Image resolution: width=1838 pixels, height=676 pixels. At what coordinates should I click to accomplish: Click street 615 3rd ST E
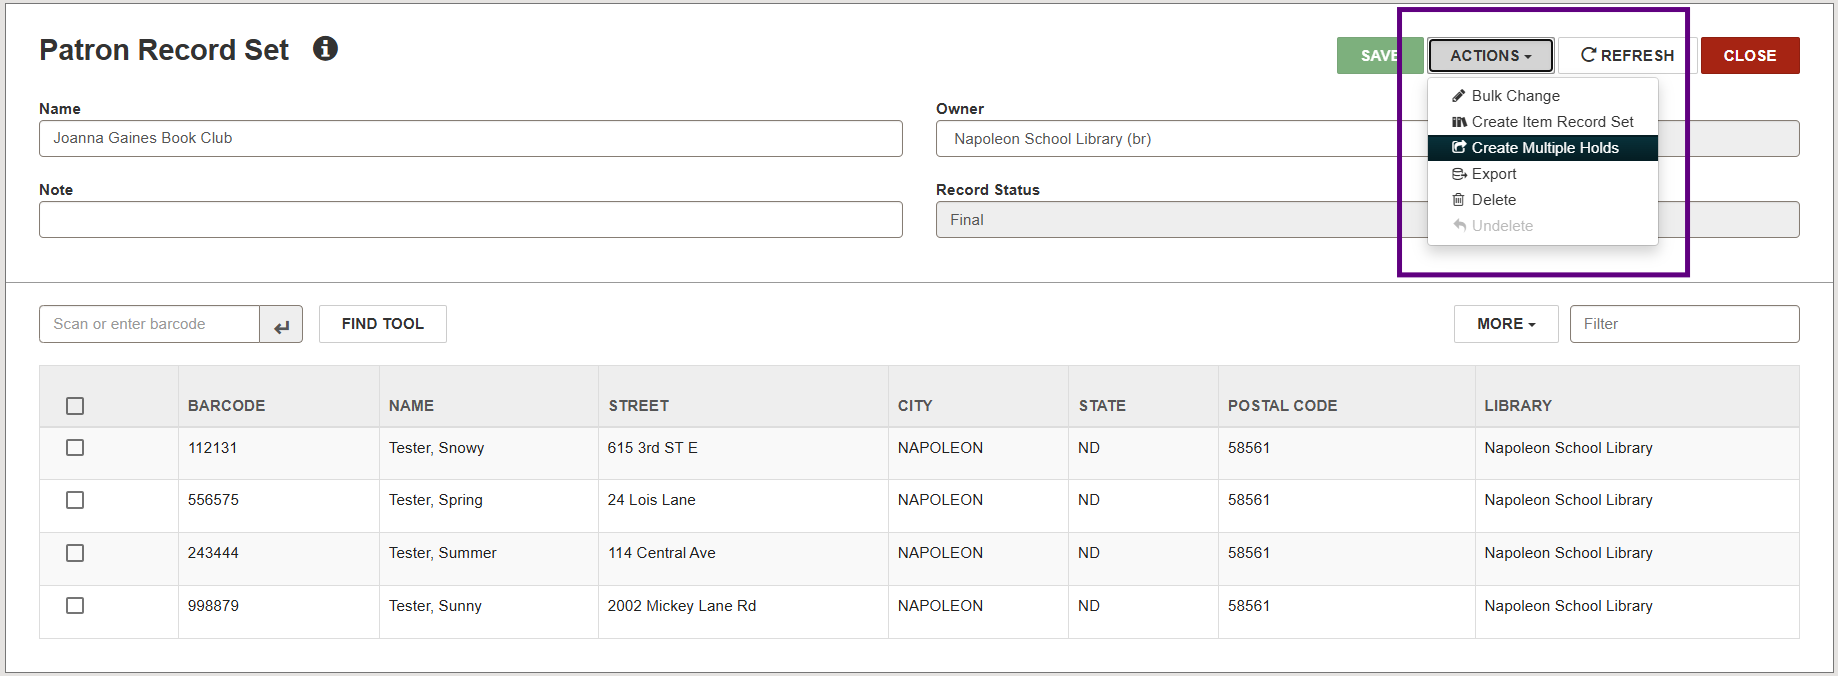(x=653, y=448)
